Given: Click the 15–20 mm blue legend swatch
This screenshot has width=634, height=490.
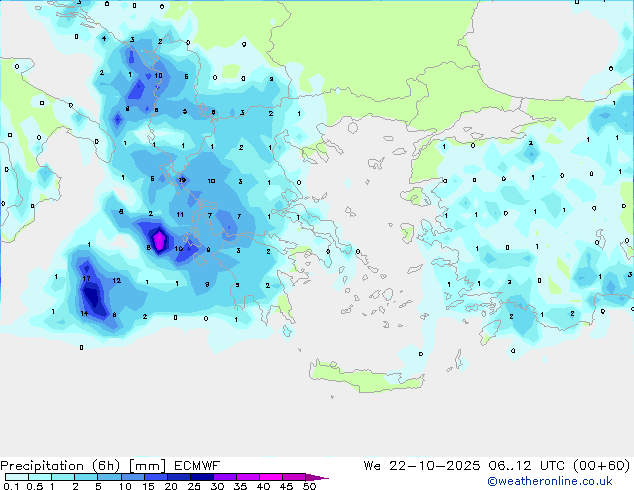Looking at the screenshot, I should click(155, 477).
